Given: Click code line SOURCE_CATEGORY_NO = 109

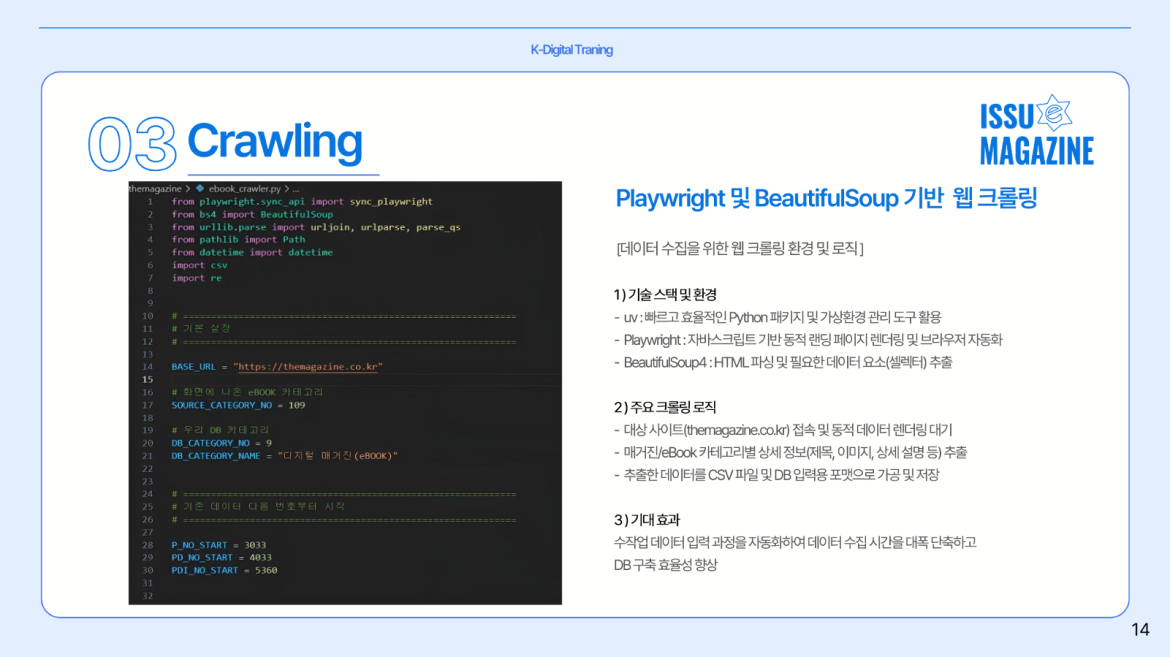Looking at the screenshot, I should point(238,405).
